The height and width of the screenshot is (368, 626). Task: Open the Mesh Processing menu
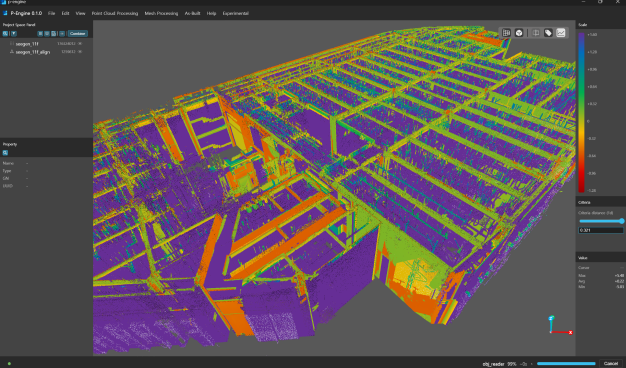coord(161,14)
